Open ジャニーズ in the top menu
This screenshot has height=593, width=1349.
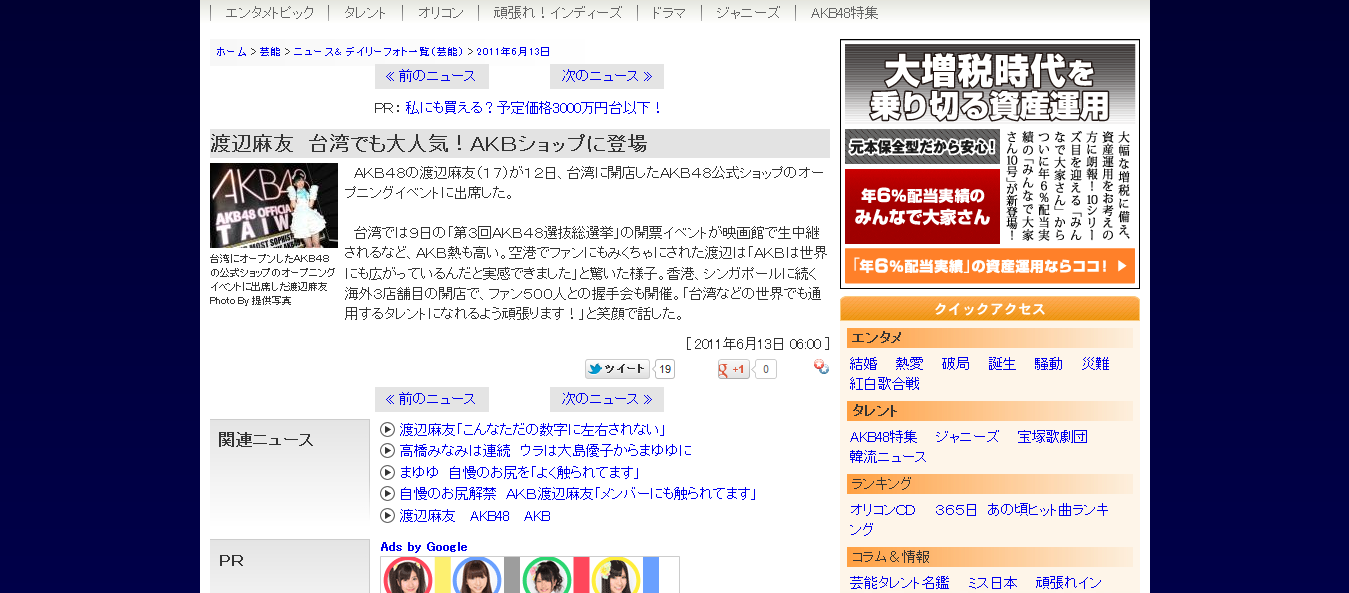748,13
